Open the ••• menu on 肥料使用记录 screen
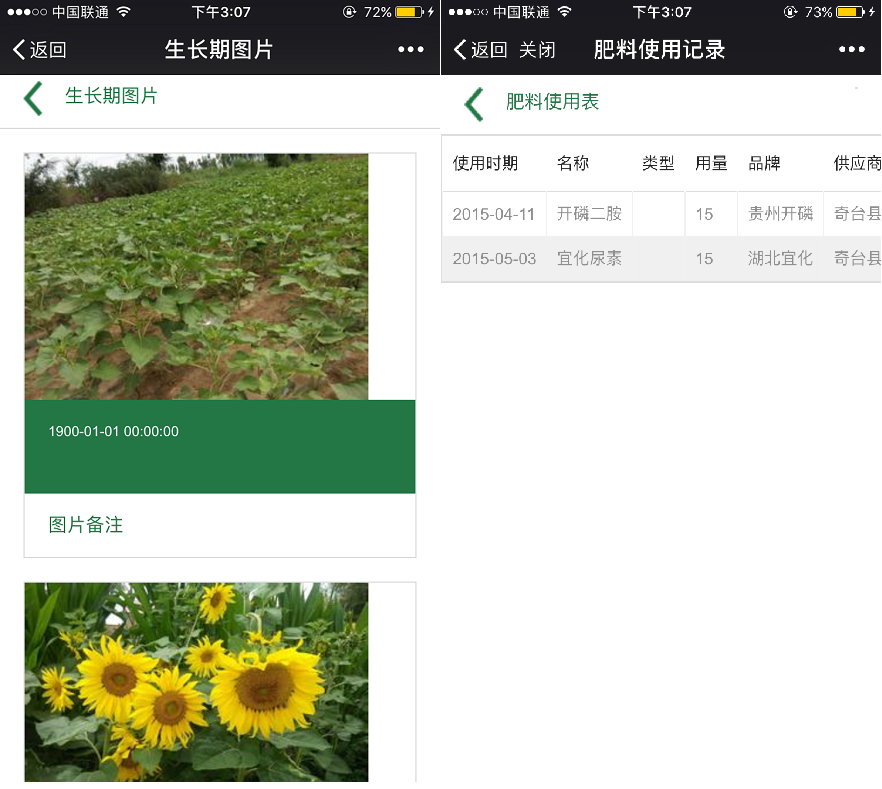Viewport: 882px width, 789px height. point(851,48)
